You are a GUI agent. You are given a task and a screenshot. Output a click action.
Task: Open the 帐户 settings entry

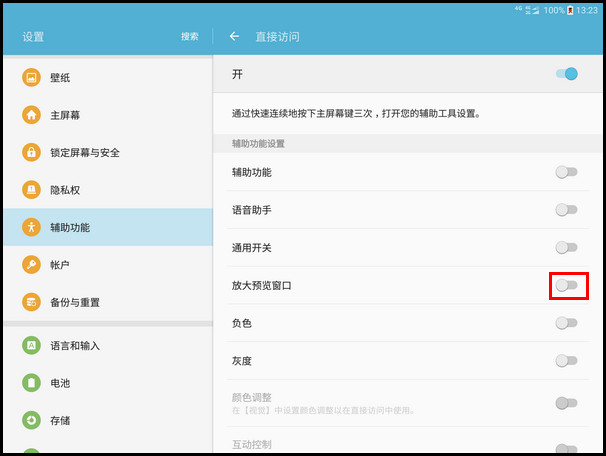point(108,265)
